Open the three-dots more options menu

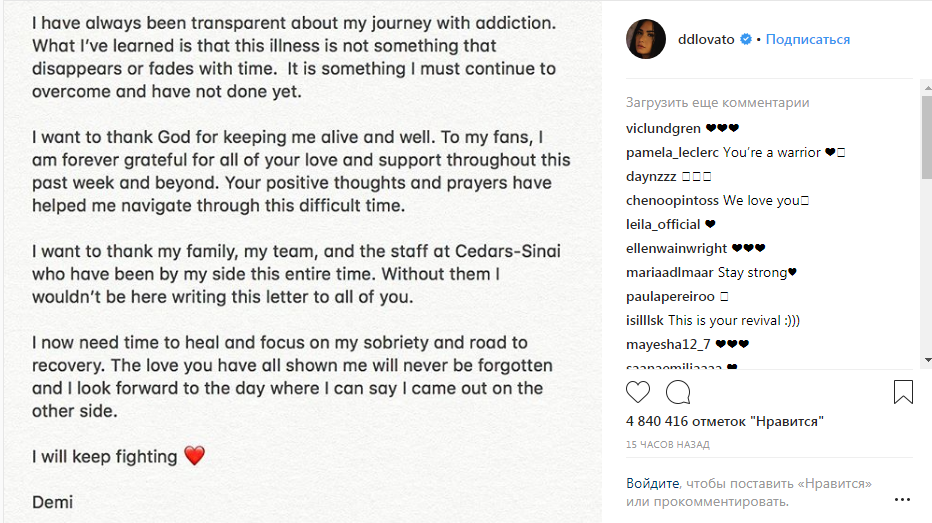tap(902, 499)
